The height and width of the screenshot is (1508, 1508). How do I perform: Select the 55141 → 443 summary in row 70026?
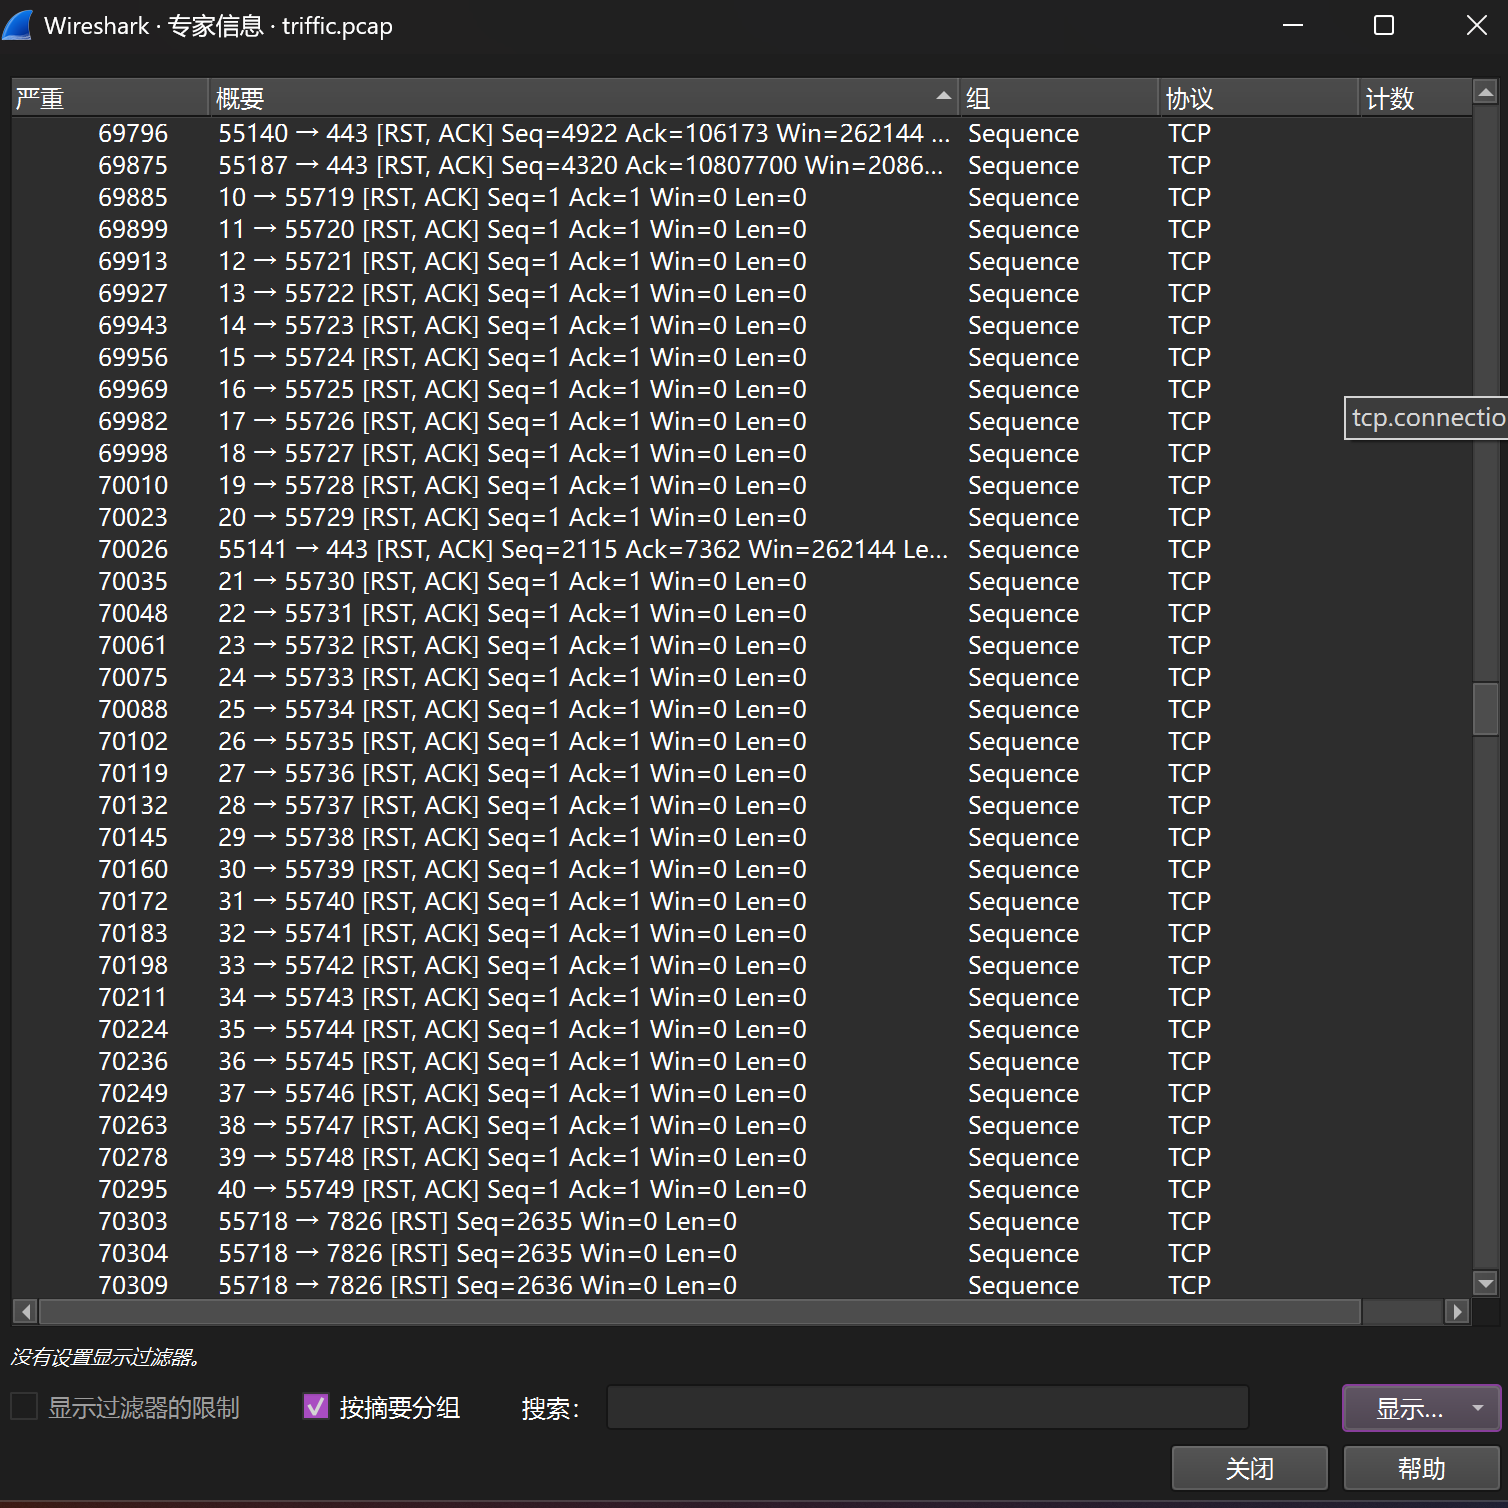(x=583, y=549)
